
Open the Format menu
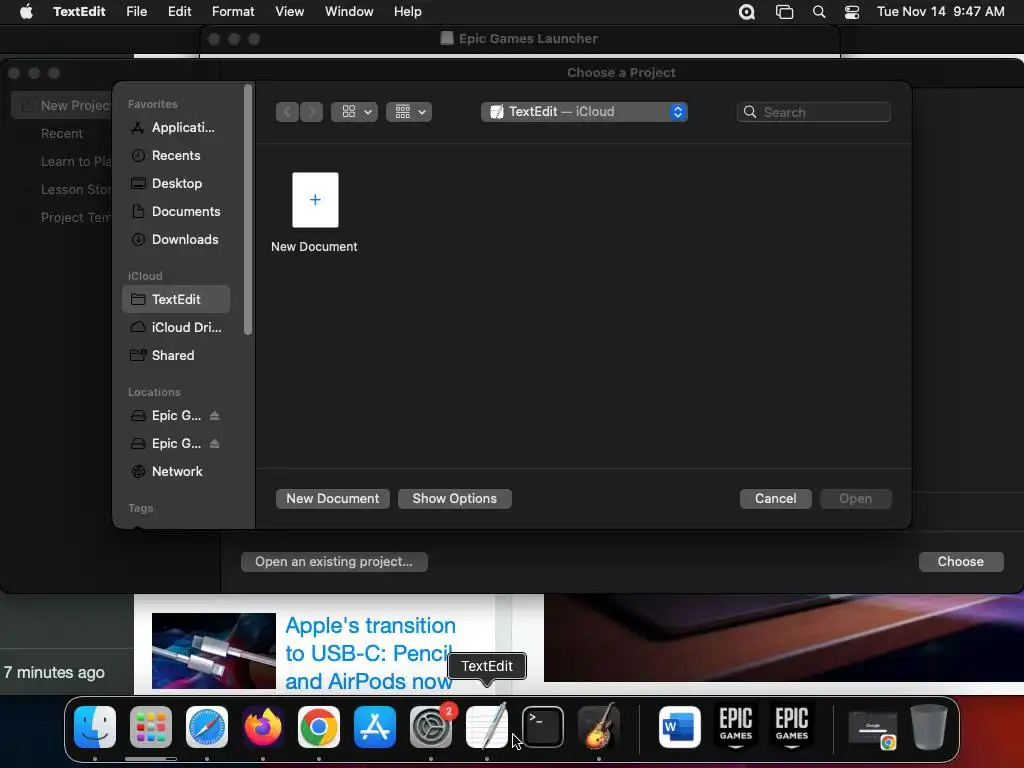pyautogui.click(x=233, y=12)
